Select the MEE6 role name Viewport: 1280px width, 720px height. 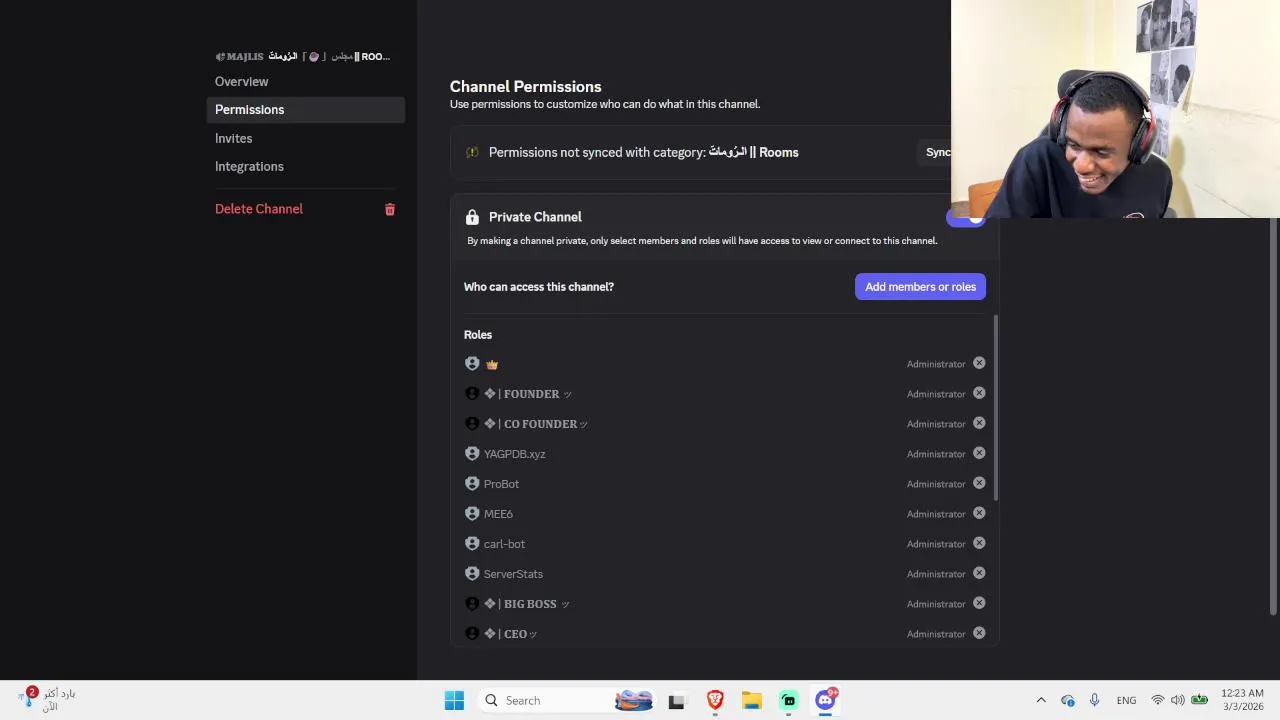pos(498,514)
